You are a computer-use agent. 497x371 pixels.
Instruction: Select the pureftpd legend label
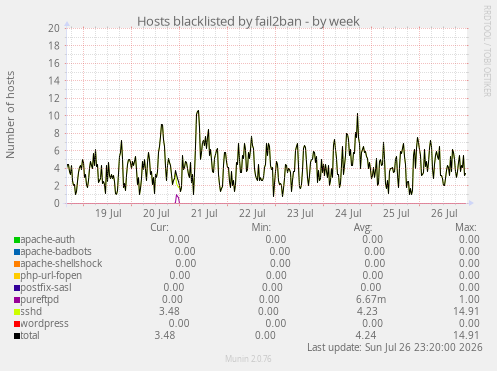40,299
